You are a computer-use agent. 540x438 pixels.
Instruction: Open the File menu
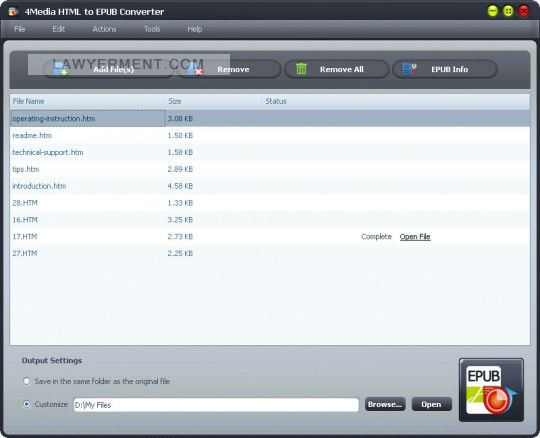coord(20,29)
